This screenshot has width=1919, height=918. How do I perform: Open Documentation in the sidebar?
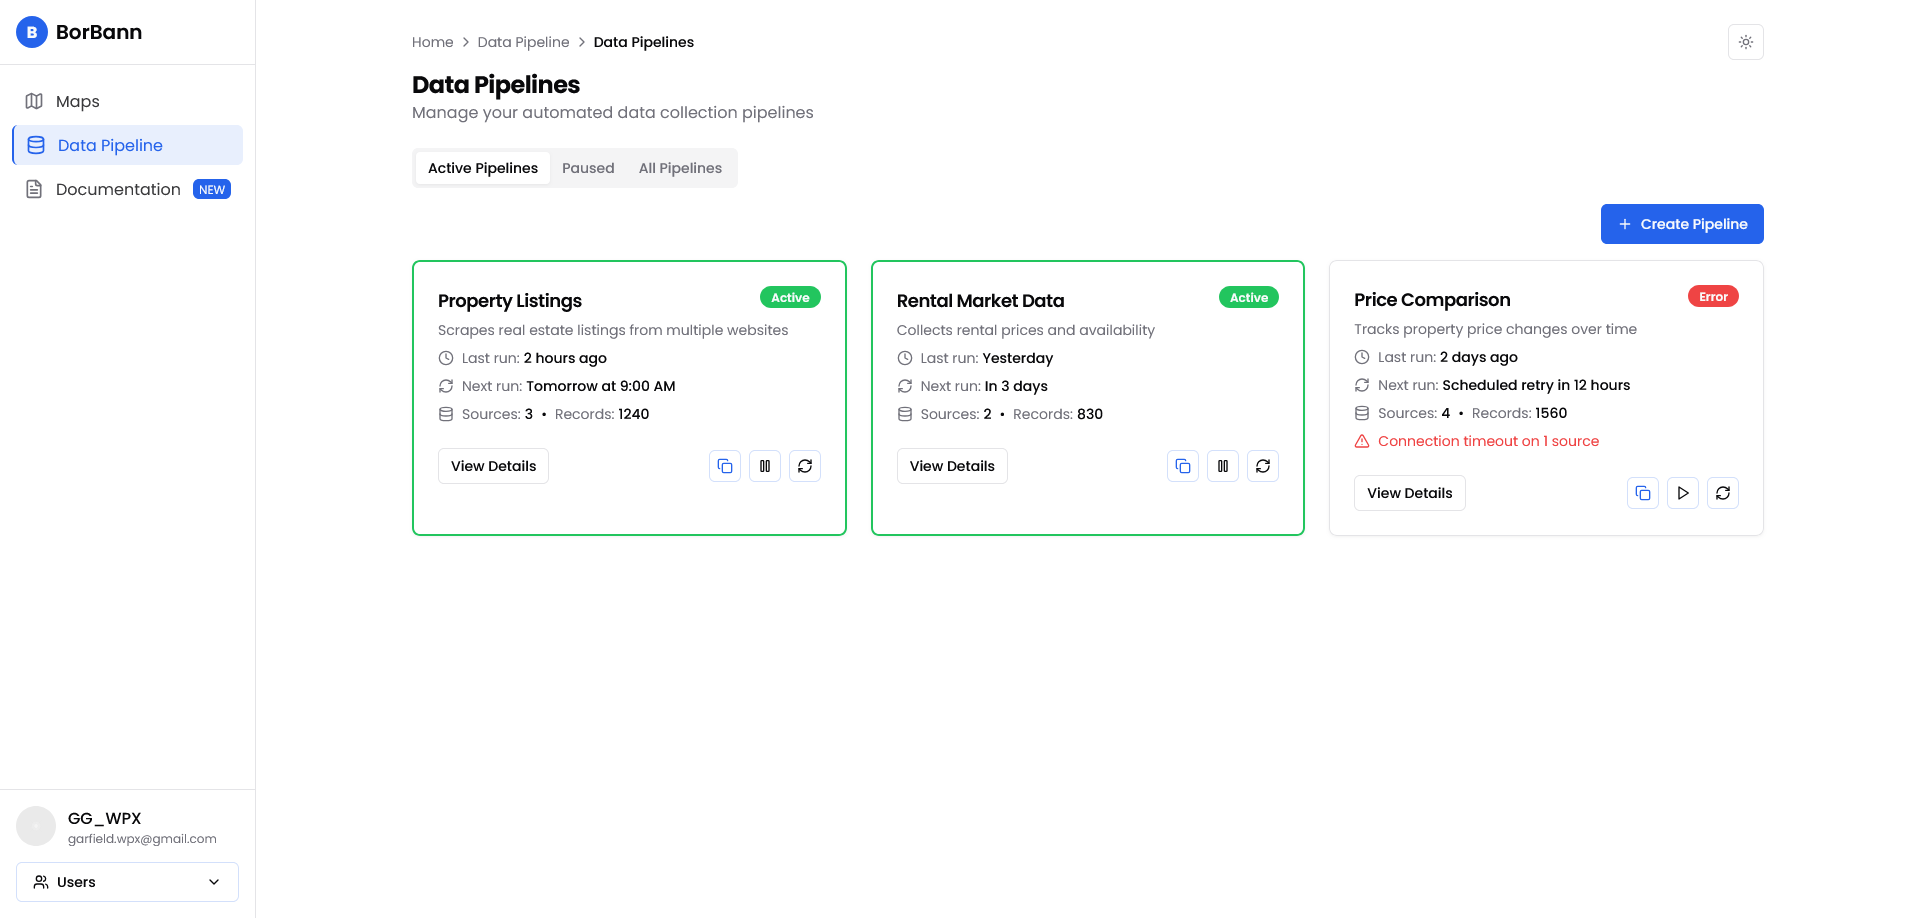(x=118, y=189)
